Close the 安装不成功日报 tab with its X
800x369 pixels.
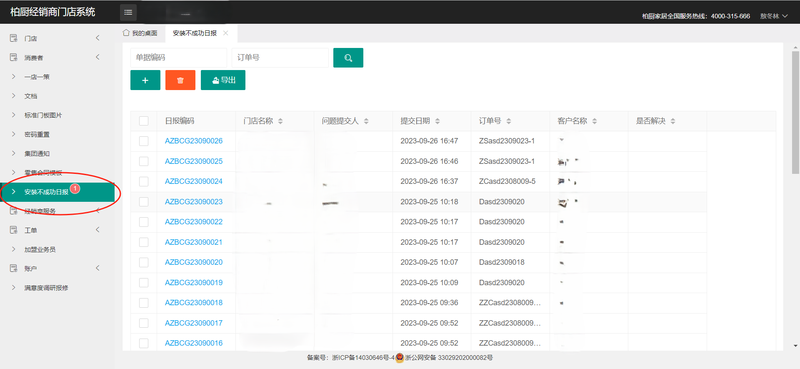[226, 33]
